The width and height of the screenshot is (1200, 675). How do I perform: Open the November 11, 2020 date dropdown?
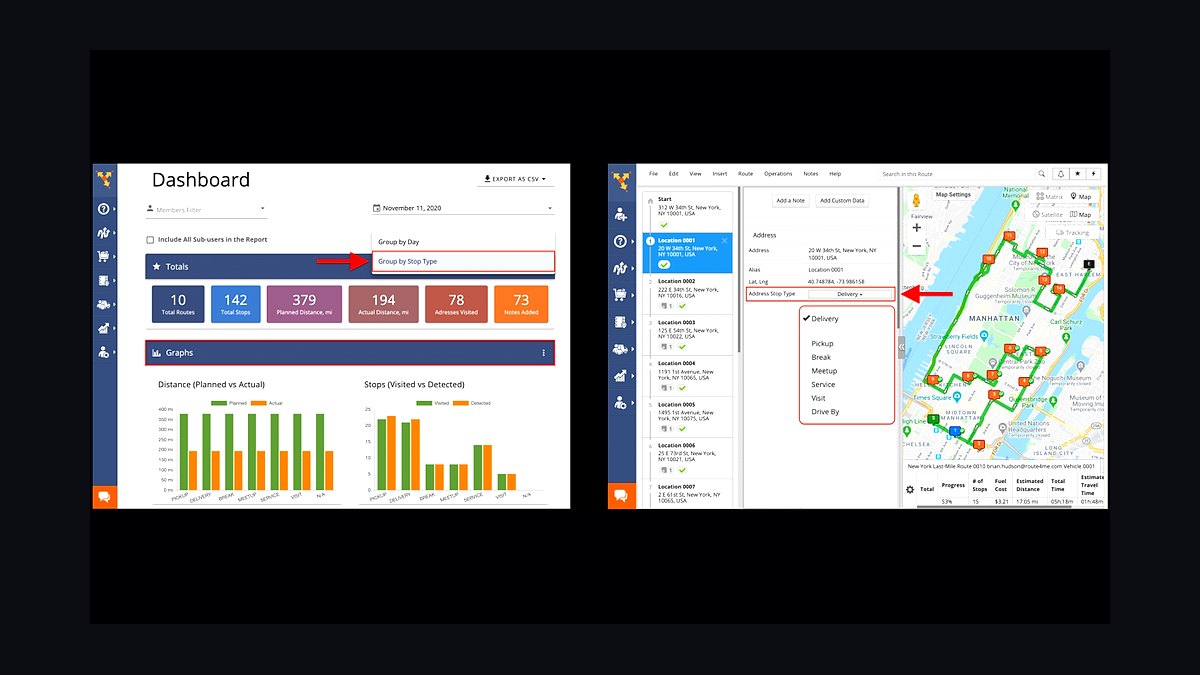click(462, 208)
